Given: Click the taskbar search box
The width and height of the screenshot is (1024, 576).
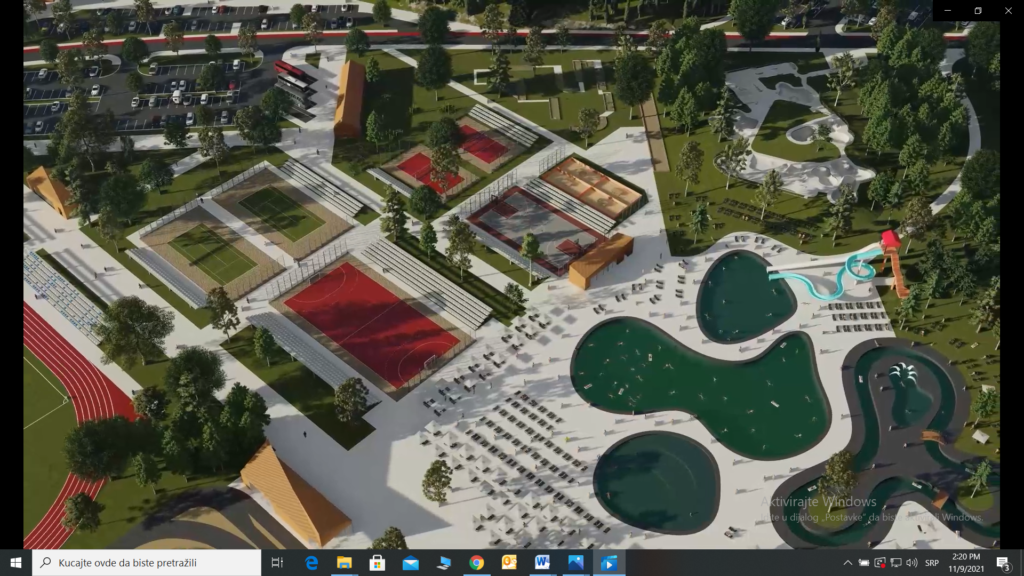Looking at the screenshot, I should pos(146,562).
